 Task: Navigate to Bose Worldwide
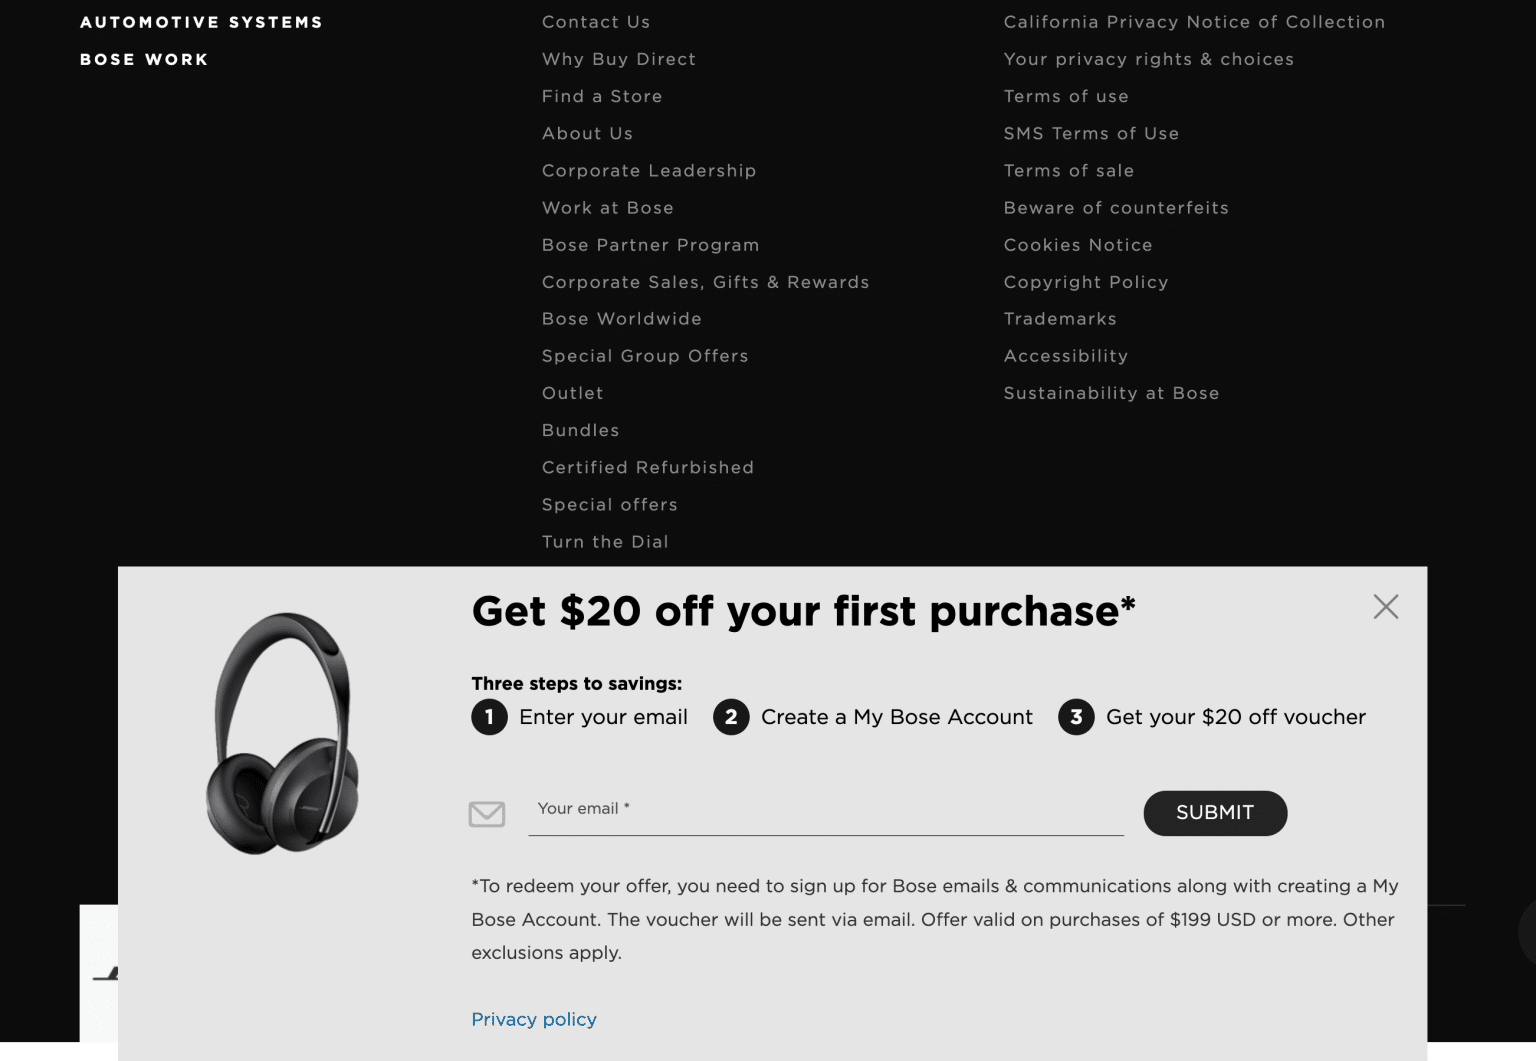[622, 318]
